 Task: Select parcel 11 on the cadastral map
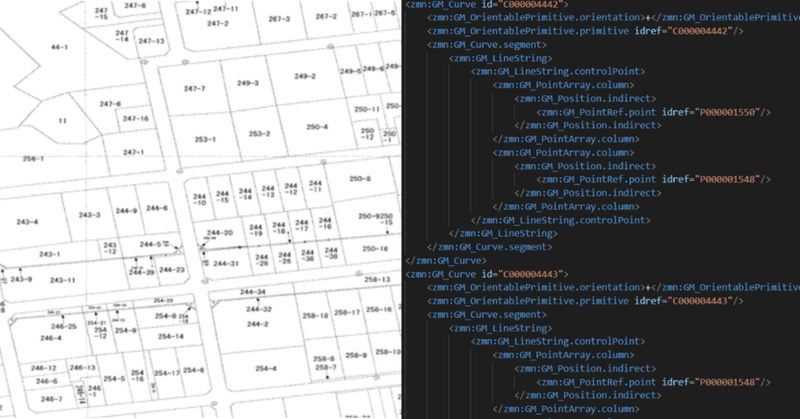pyautogui.click(x=62, y=121)
